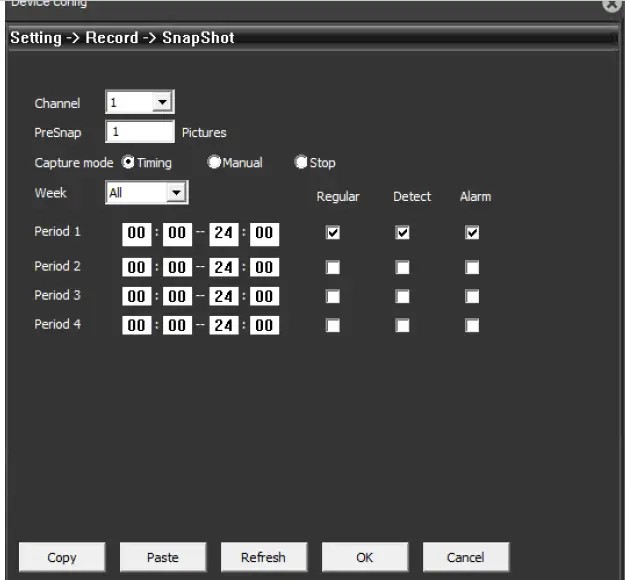The height and width of the screenshot is (580, 625).
Task: Click the Period 4 label
Action: (57, 324)
